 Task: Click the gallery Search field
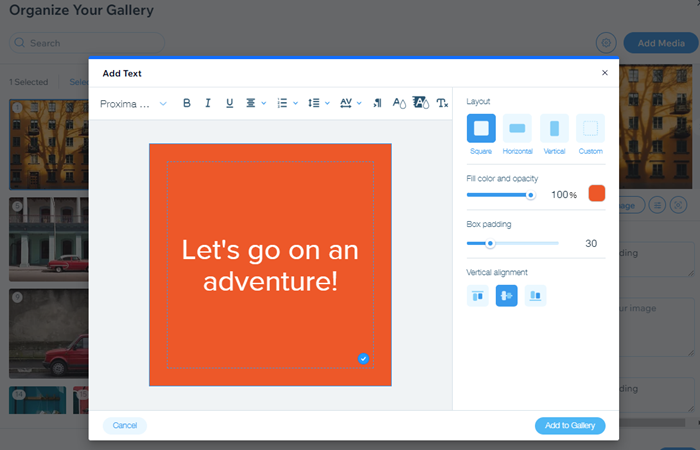(87, 43)
